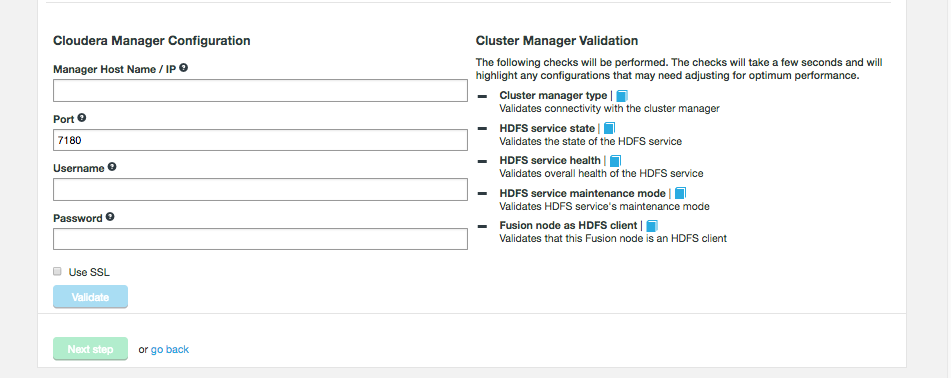Open documentation icon for Cluster manager type
This screenshot has width=951, height=378.
(x=622, y=96)
